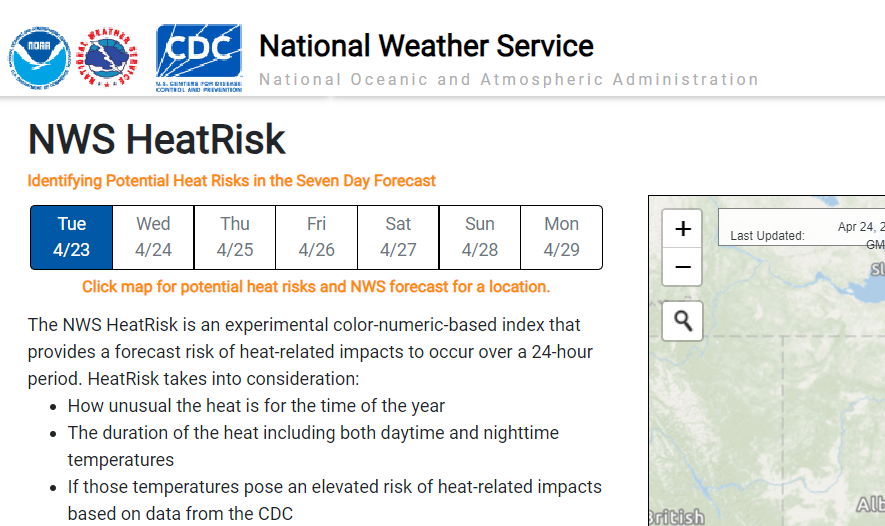Open the map location search

pyautogui.click(x=682, y=321)
